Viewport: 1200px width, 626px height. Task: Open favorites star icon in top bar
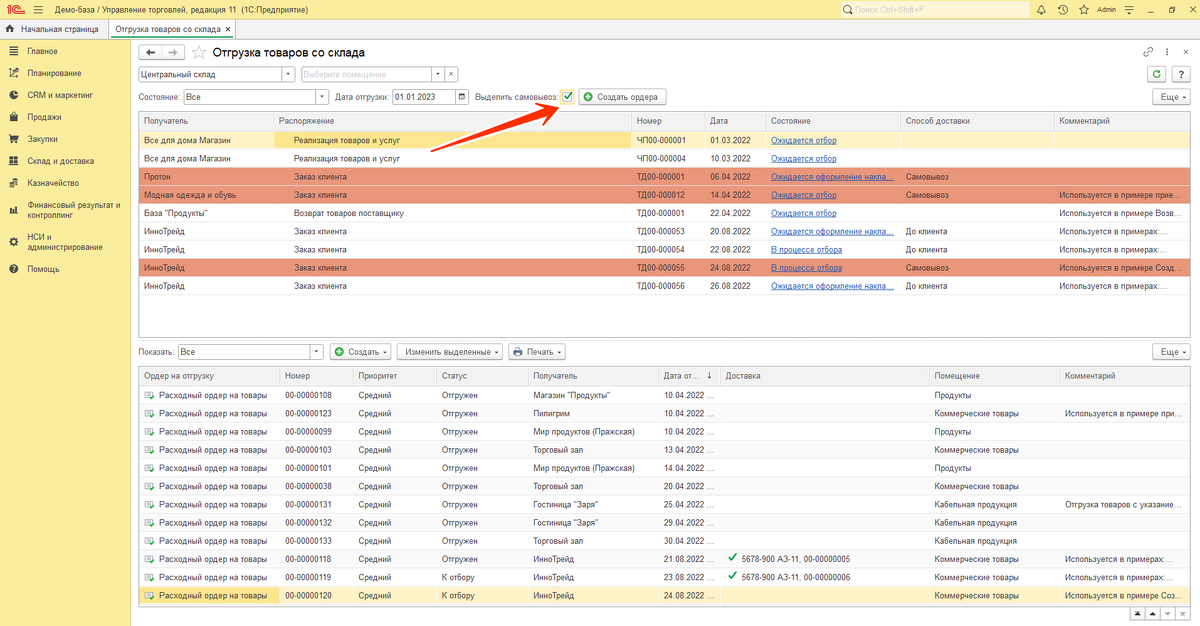point(1083,9)
